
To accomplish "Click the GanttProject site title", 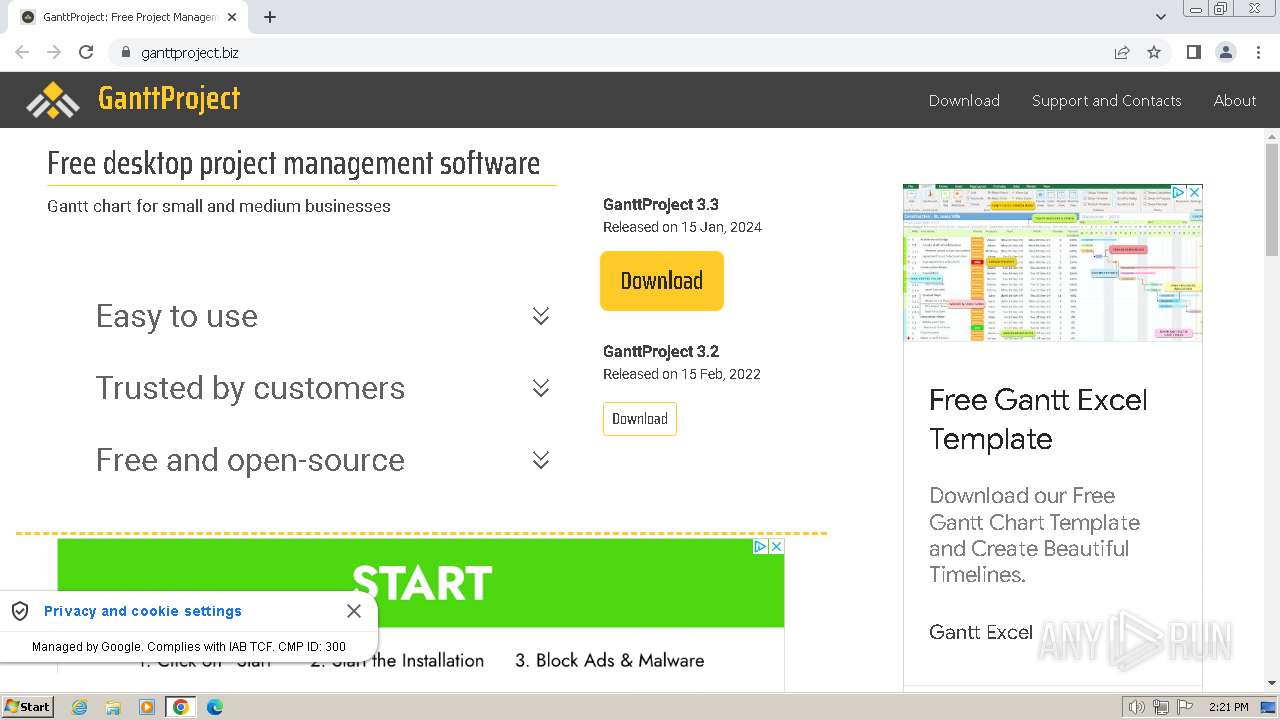I will (169, 99).
